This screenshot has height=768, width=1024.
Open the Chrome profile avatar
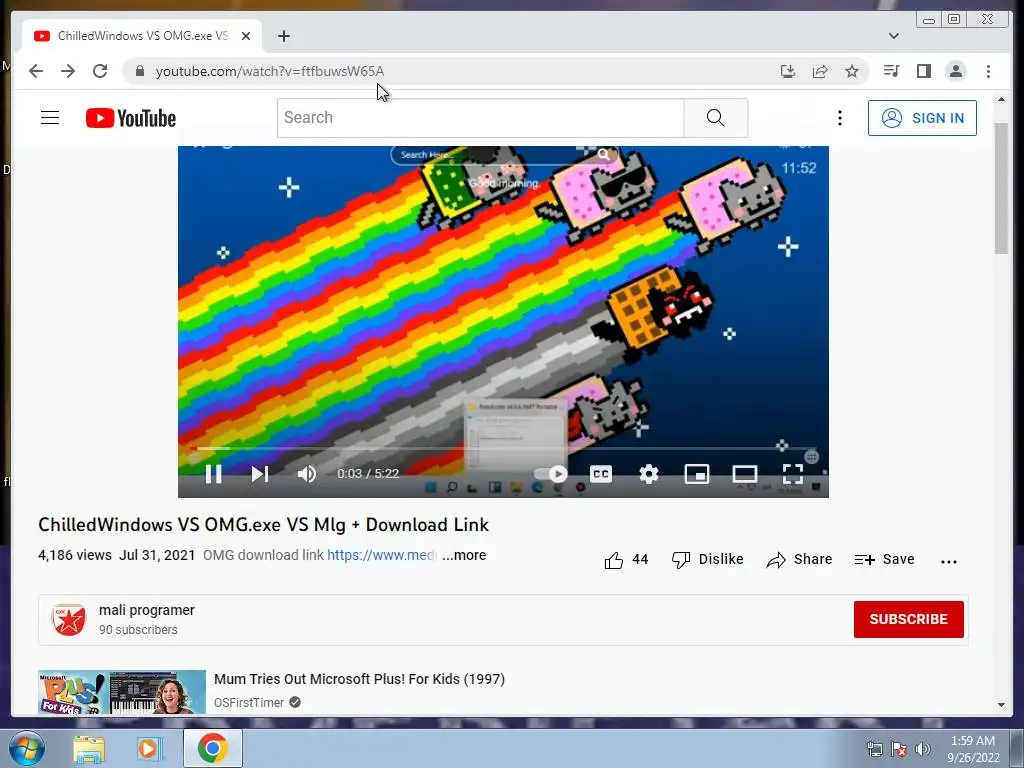955,71
